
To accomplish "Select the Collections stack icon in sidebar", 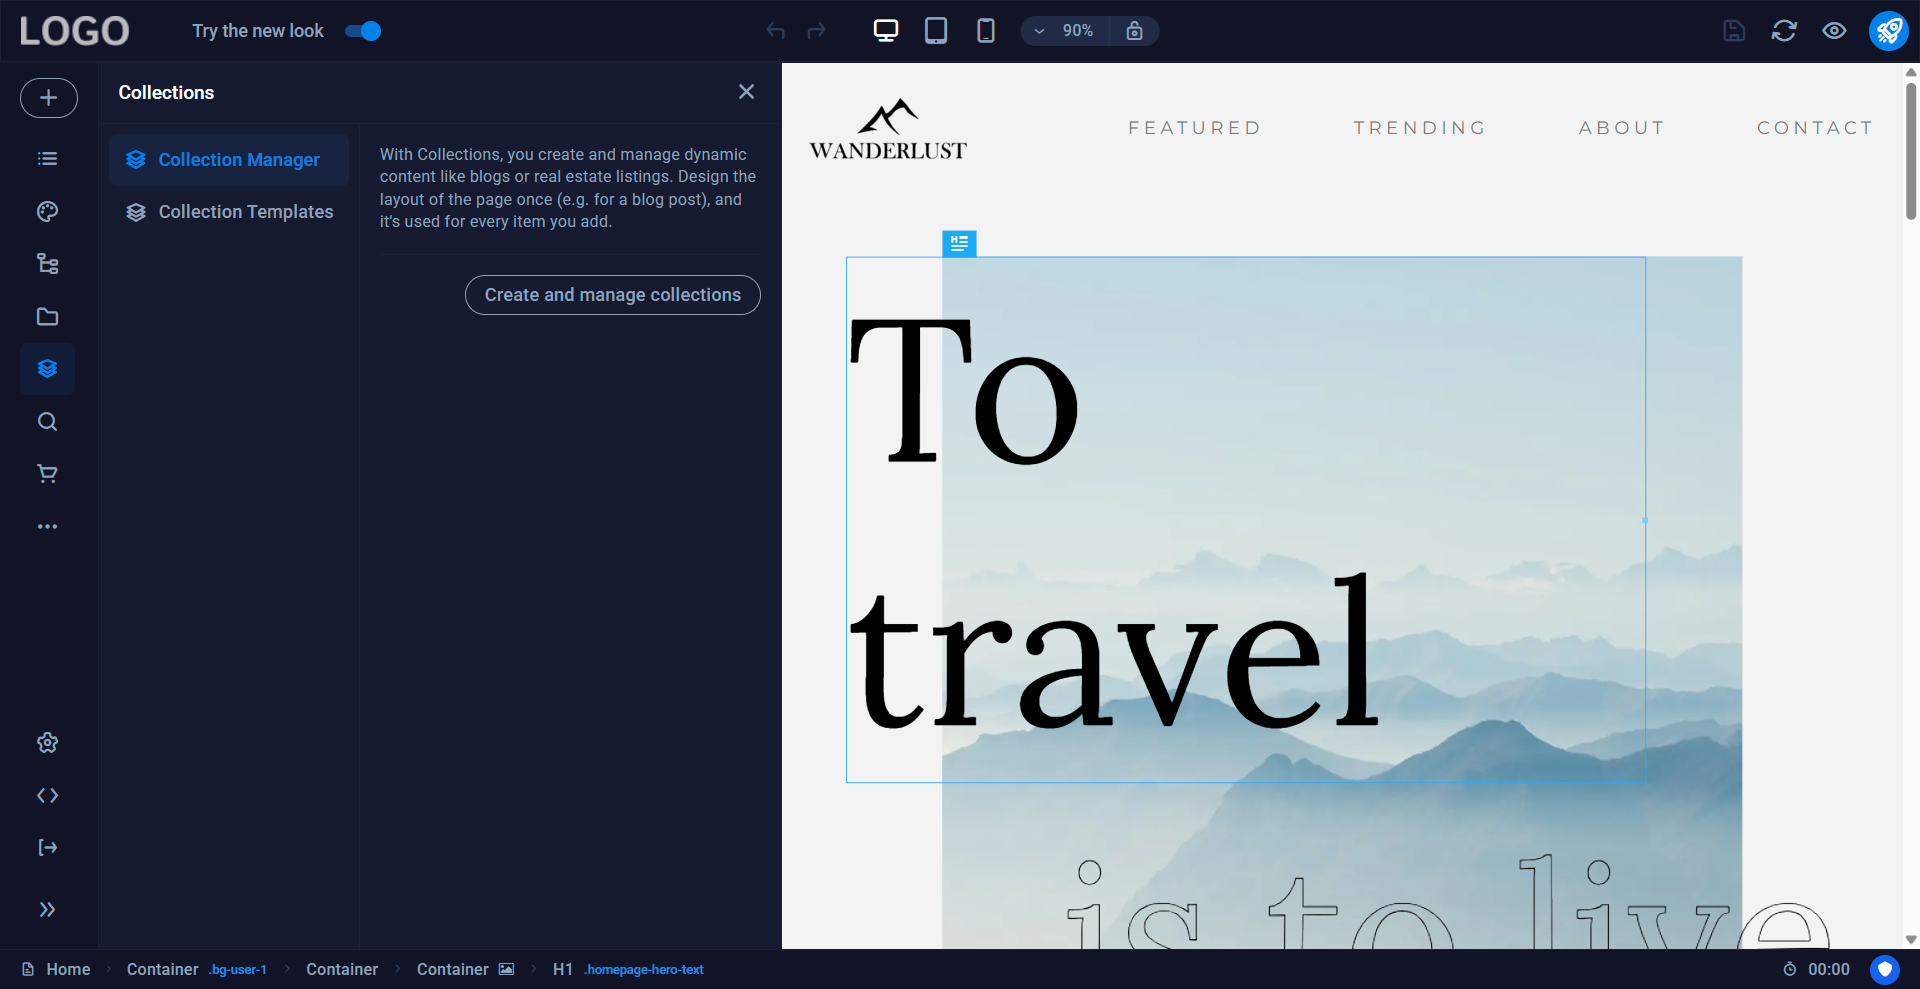I will tap(47, 369).
